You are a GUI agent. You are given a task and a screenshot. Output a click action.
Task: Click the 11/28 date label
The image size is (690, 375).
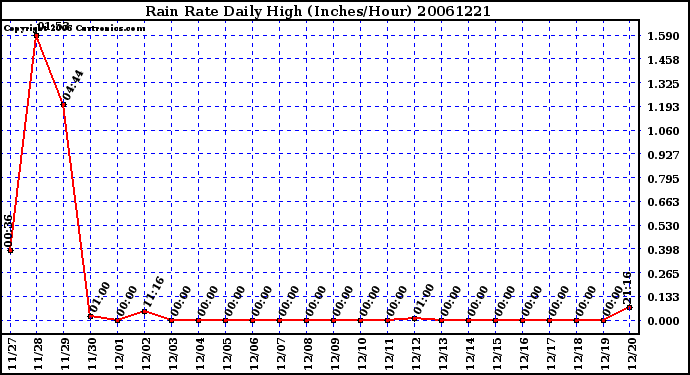click(38, 354)
